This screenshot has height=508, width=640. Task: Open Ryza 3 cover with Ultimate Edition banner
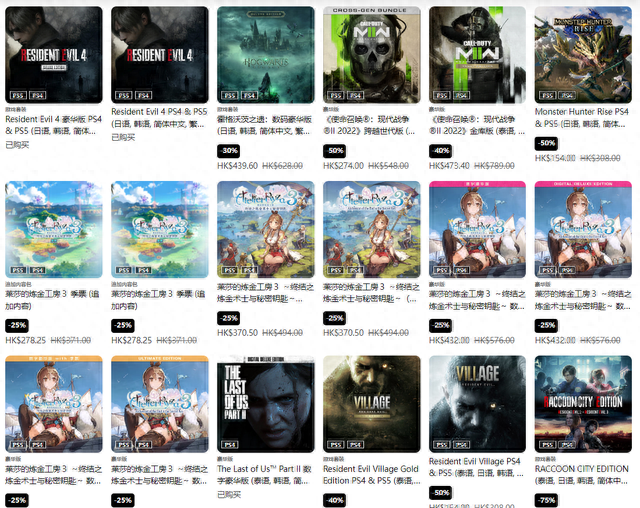click(160, 404)
